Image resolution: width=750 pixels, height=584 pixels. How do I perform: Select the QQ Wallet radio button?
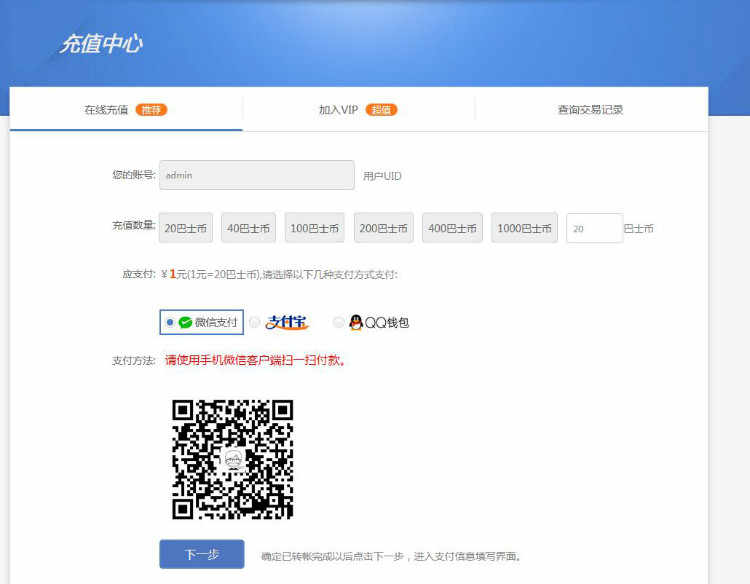[339, 322]
